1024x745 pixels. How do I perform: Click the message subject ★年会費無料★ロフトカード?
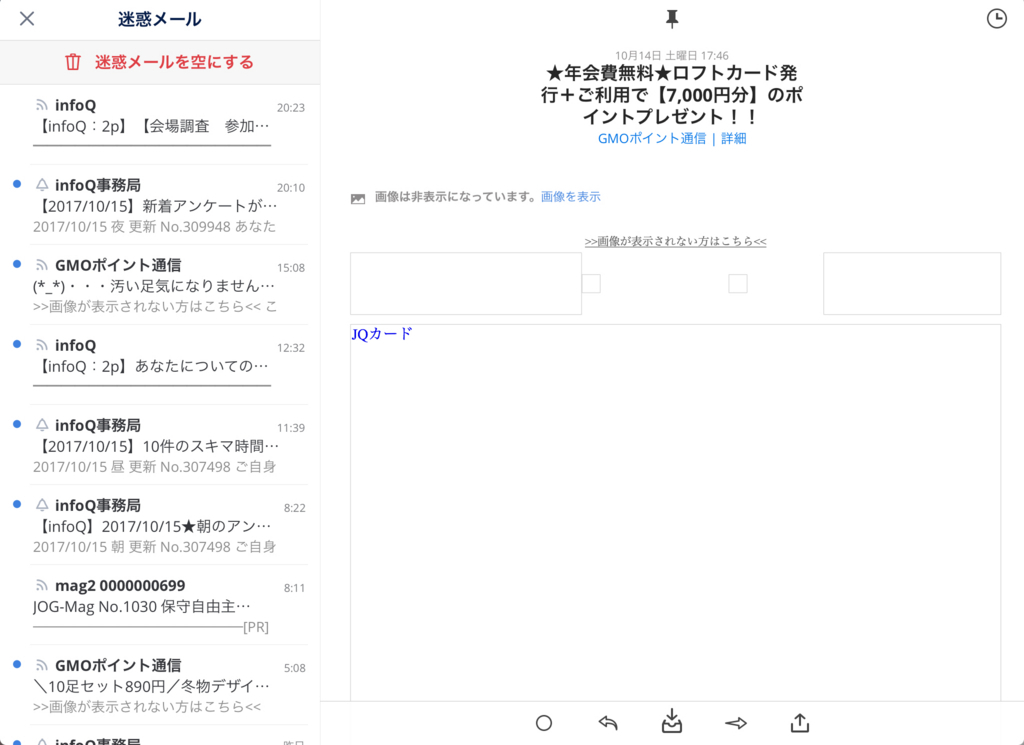tap(672, 95)
